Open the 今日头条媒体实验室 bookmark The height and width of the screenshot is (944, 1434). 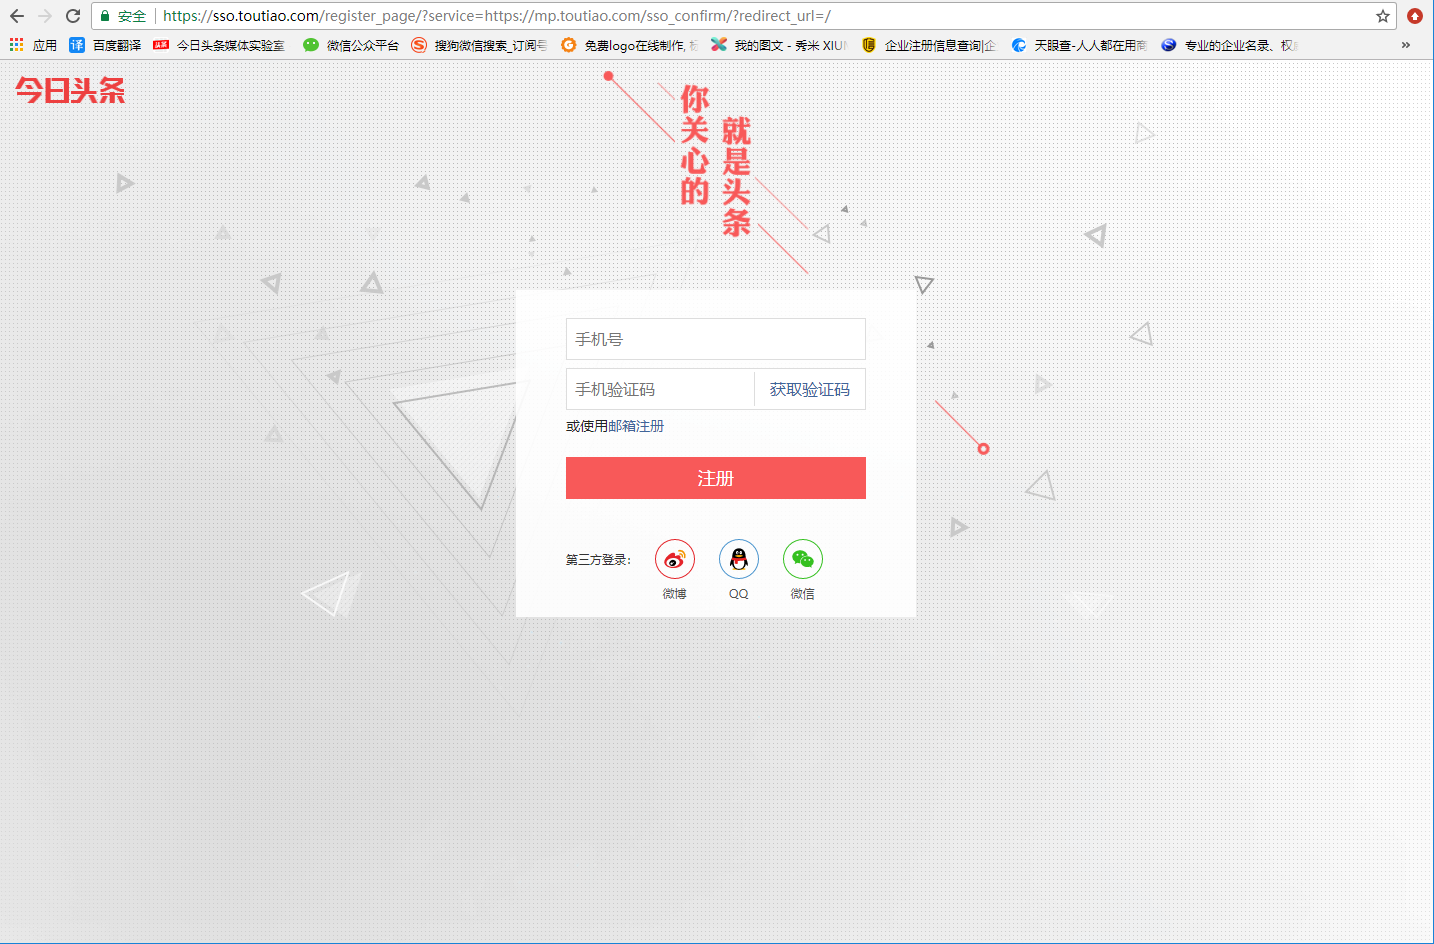coord(219,45)
